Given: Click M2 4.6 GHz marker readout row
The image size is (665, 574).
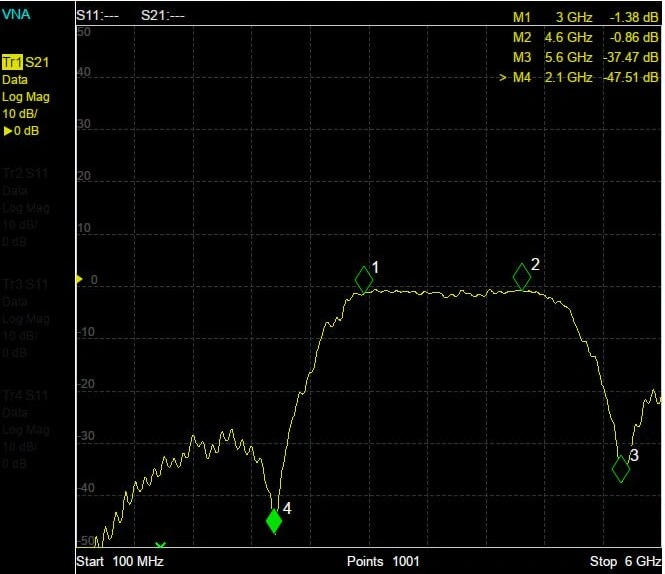Looking at the screenshot, I should pos(585,37).
